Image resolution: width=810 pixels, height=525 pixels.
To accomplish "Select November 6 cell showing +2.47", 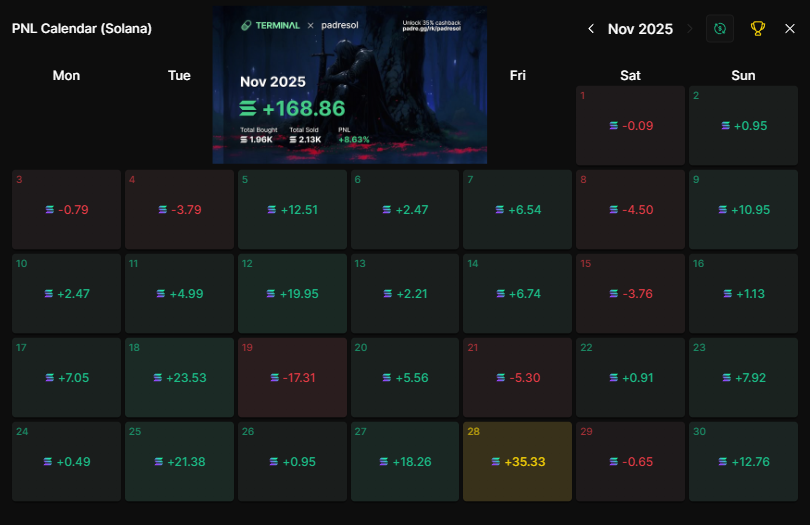I will [x=405, y=209].
